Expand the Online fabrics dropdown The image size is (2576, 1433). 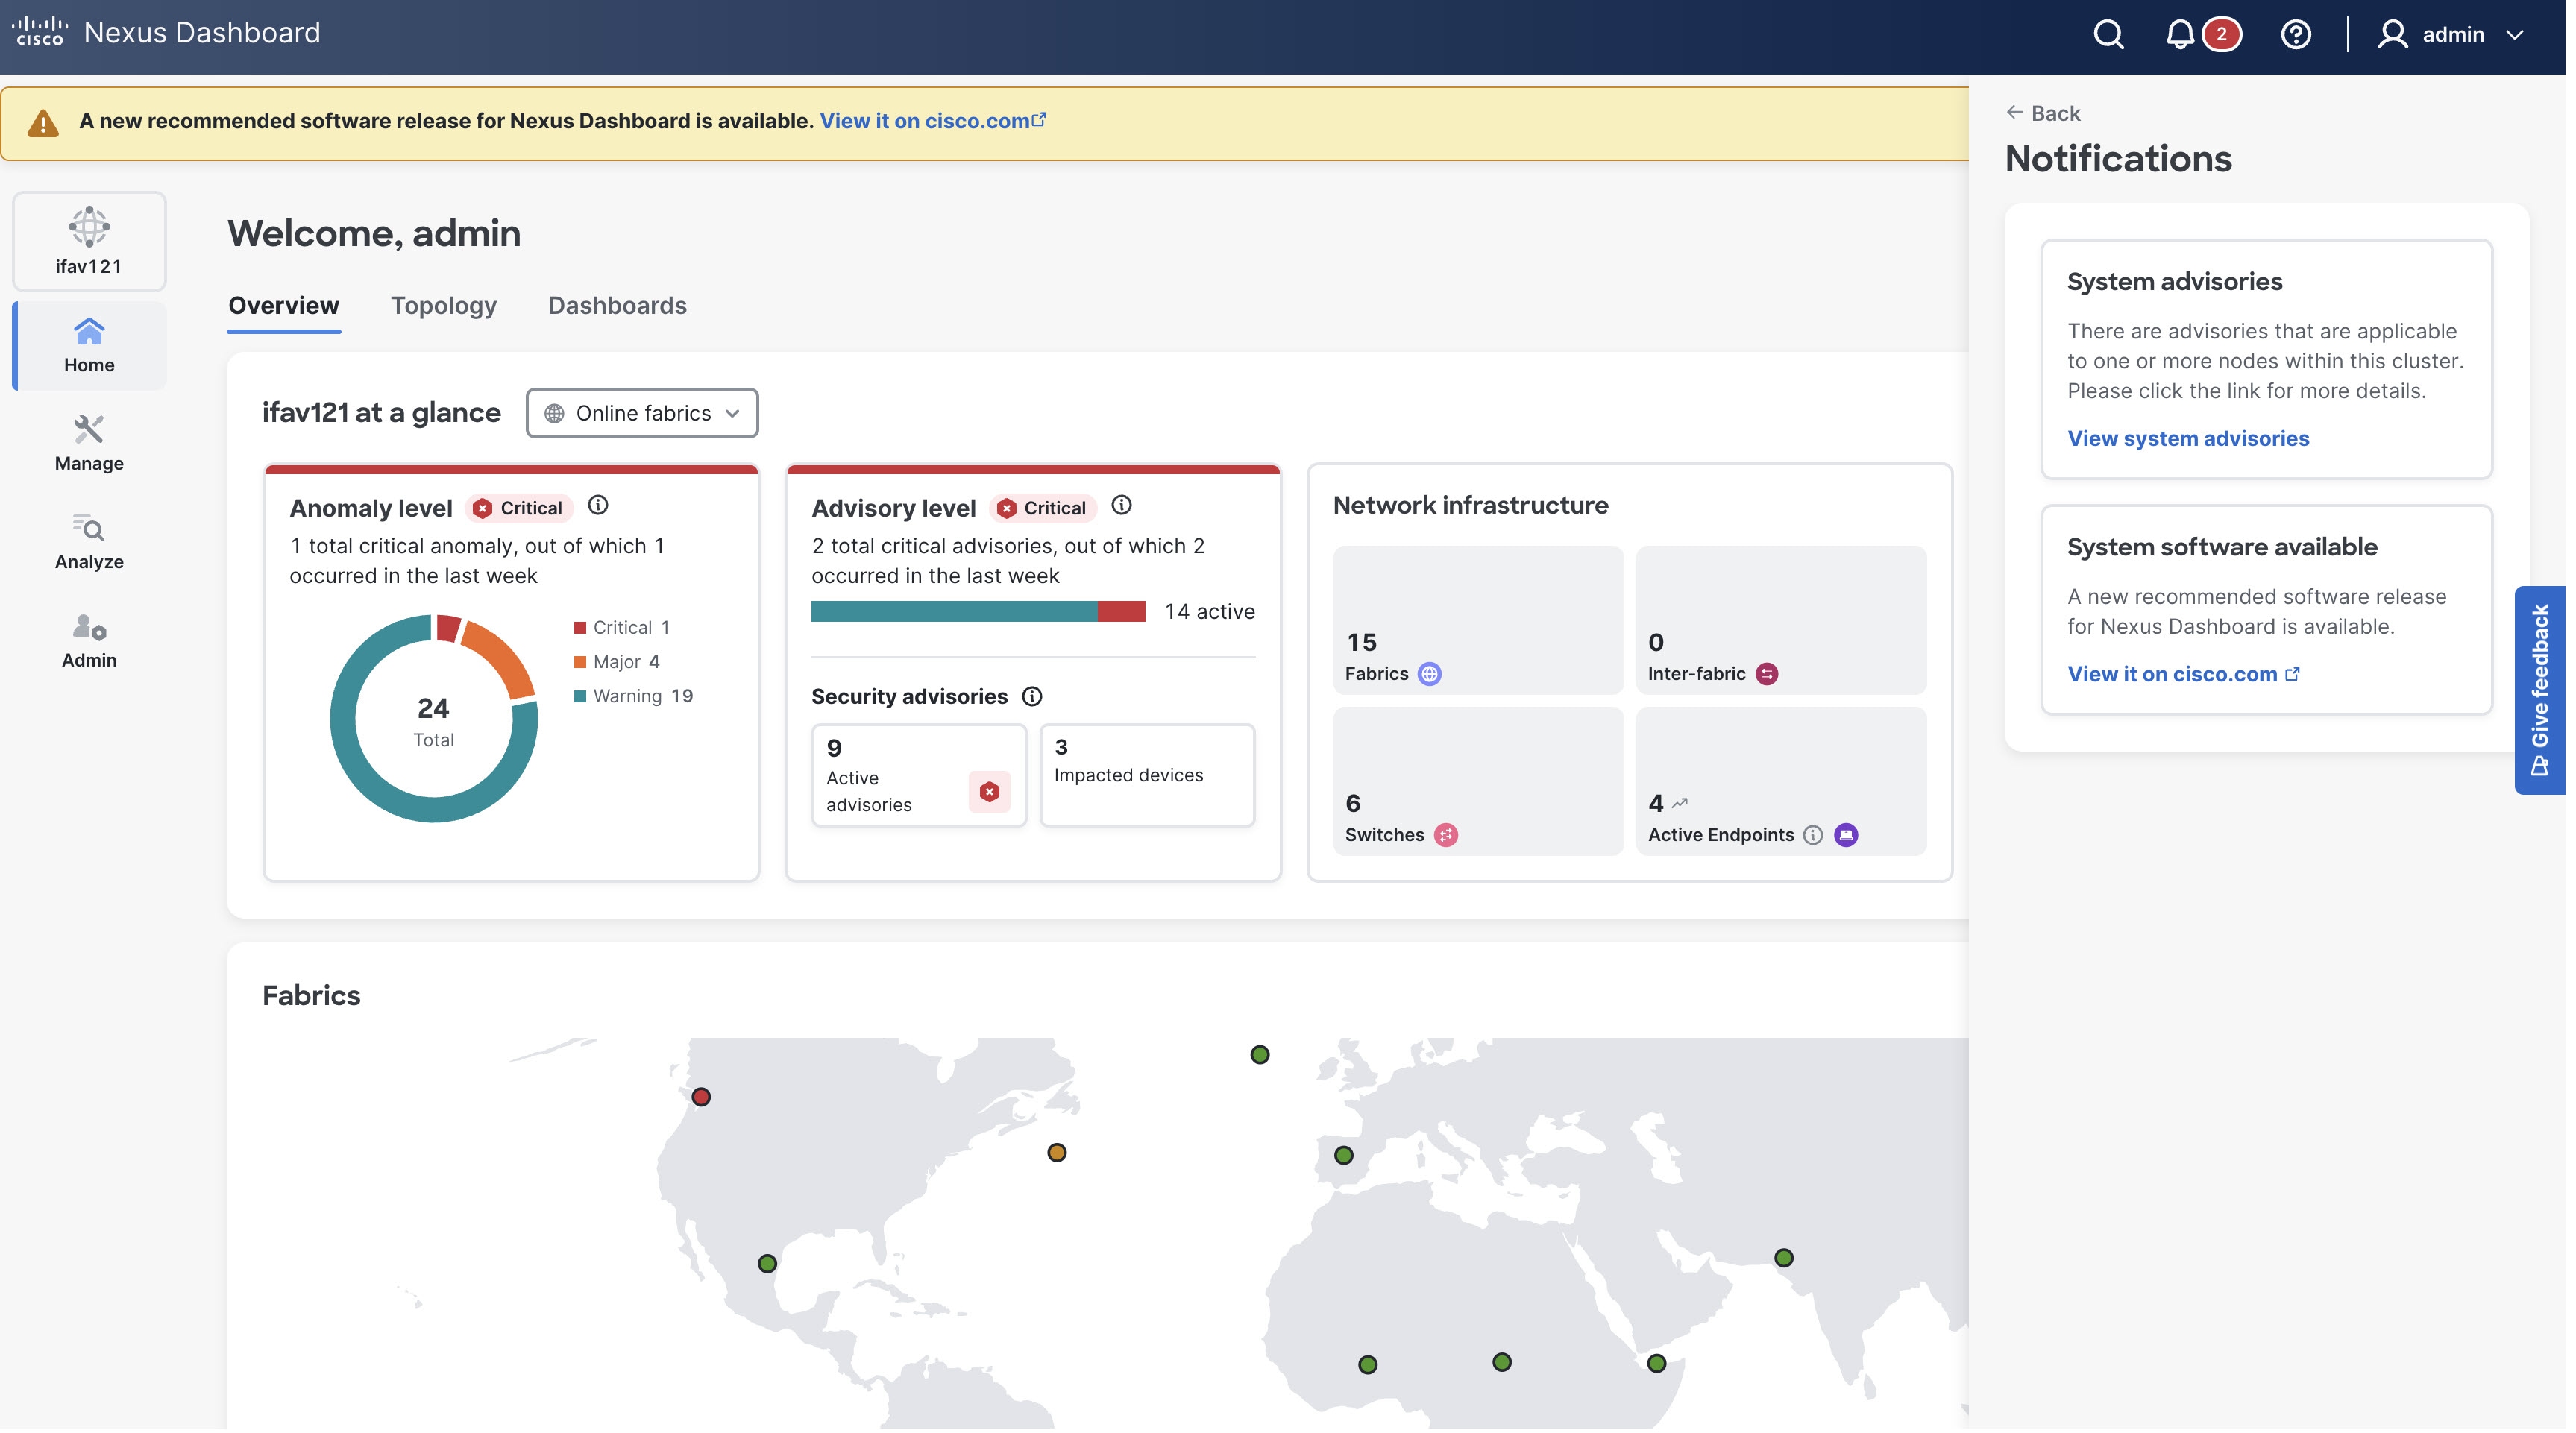point(642,413)
